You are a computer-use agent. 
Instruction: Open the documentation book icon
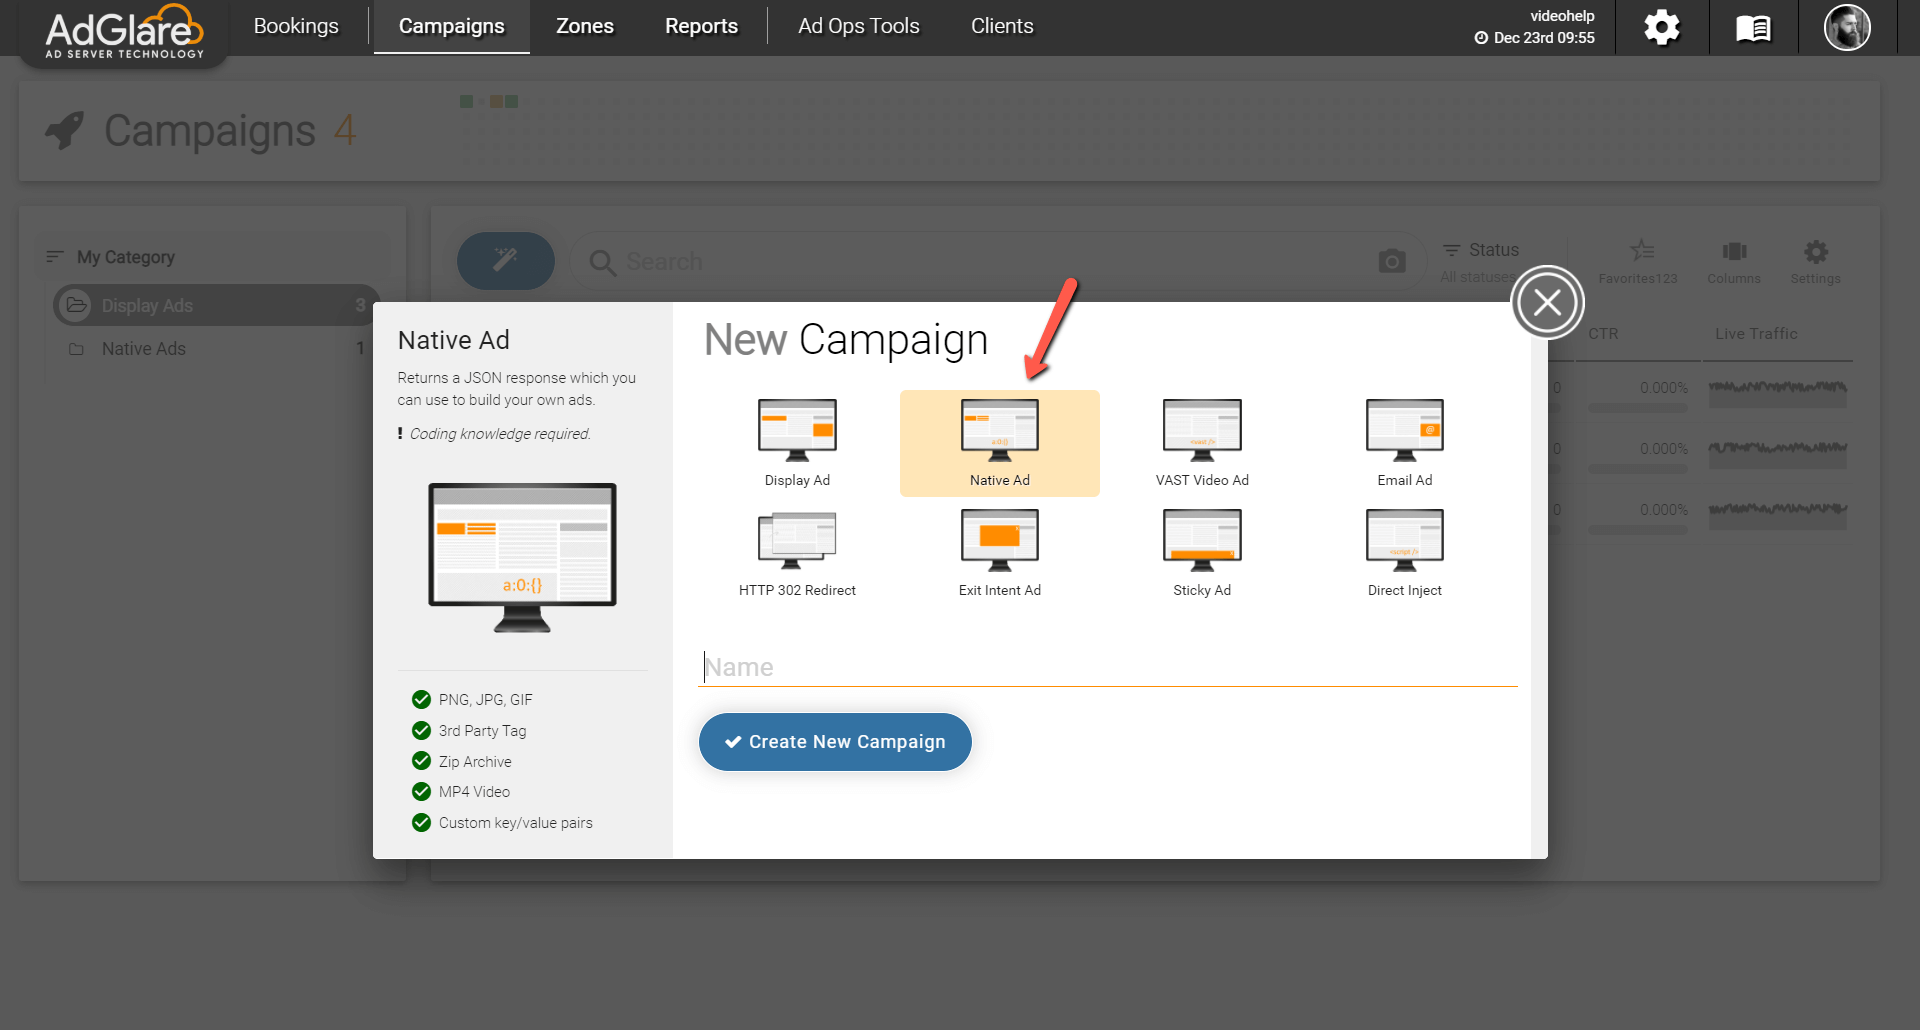[x=1753, y=28]
